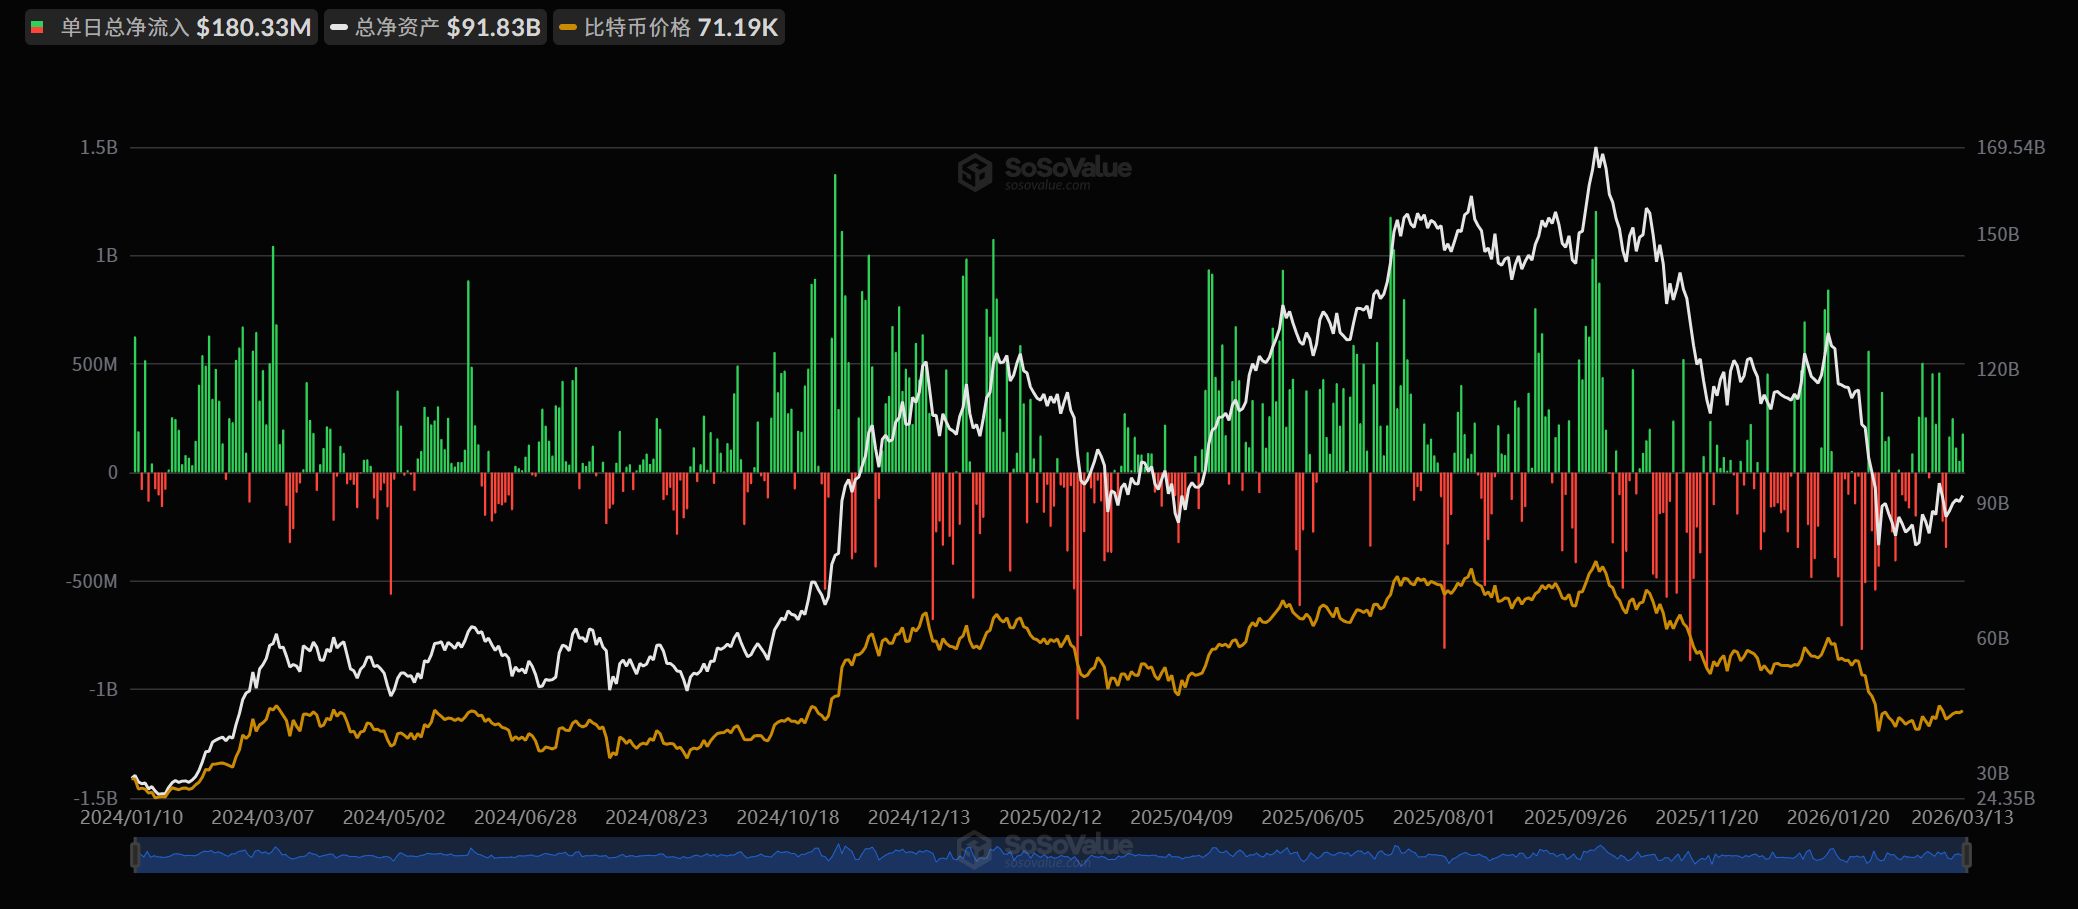Click the left handle of range slider
The image size is (2078, 909).
(135, 855)
